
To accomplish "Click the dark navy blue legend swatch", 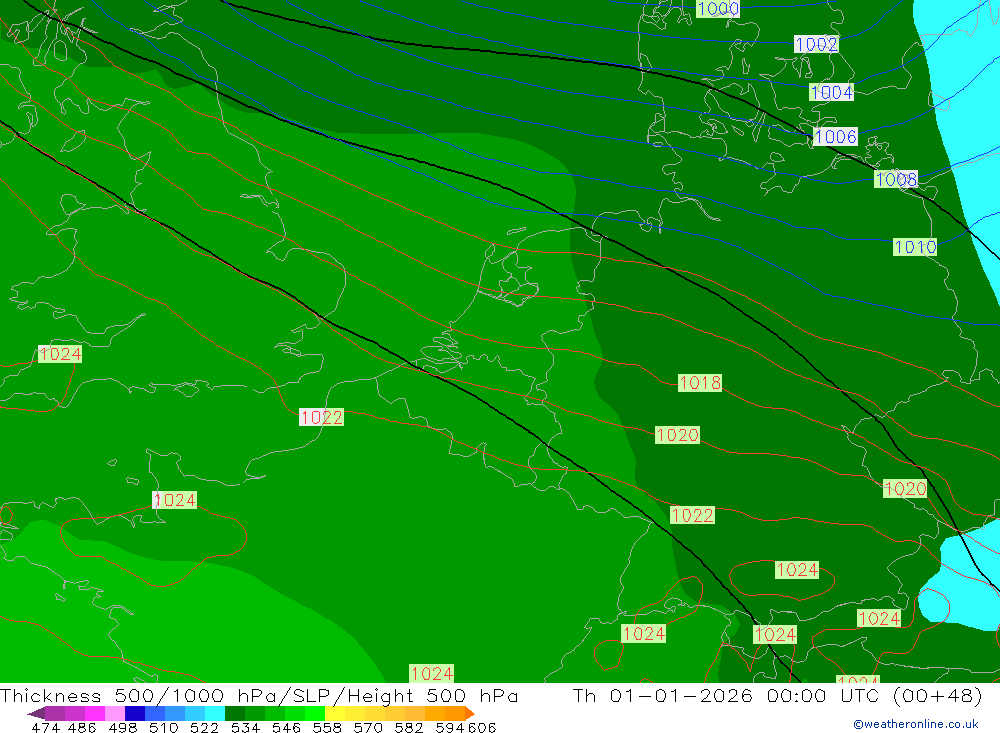I will pos(135,713).
